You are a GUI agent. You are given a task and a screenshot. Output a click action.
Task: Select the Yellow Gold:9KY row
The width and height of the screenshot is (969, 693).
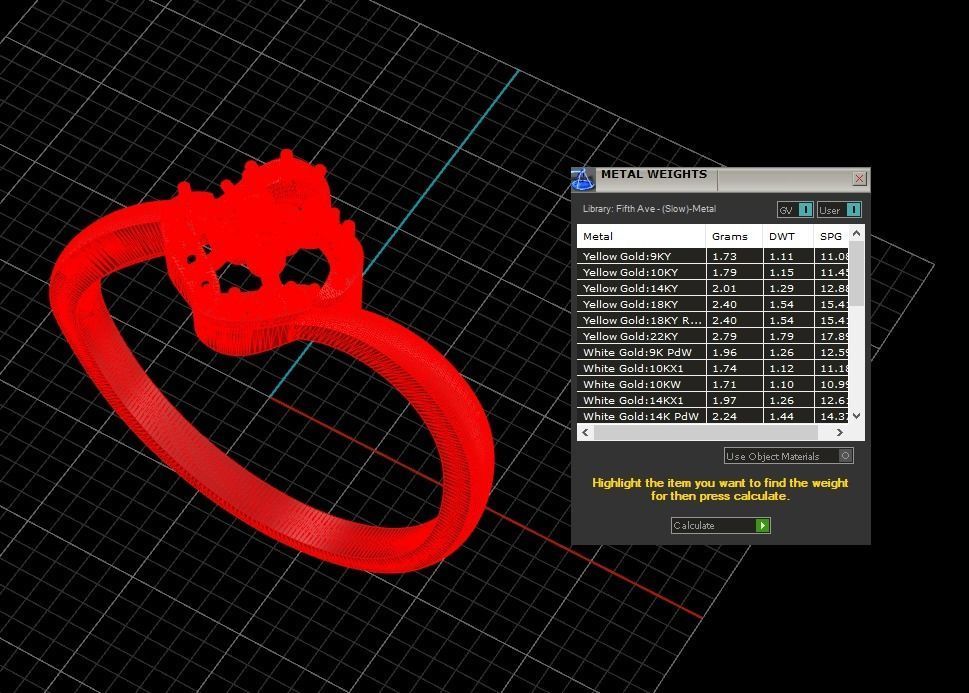click(x=713, y=256)
